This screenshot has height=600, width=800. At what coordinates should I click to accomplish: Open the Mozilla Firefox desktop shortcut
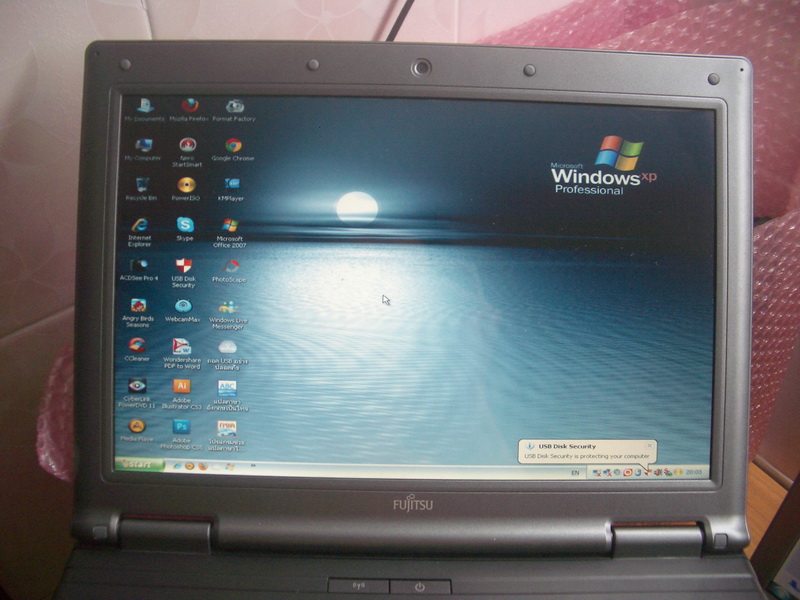(189, 105)
